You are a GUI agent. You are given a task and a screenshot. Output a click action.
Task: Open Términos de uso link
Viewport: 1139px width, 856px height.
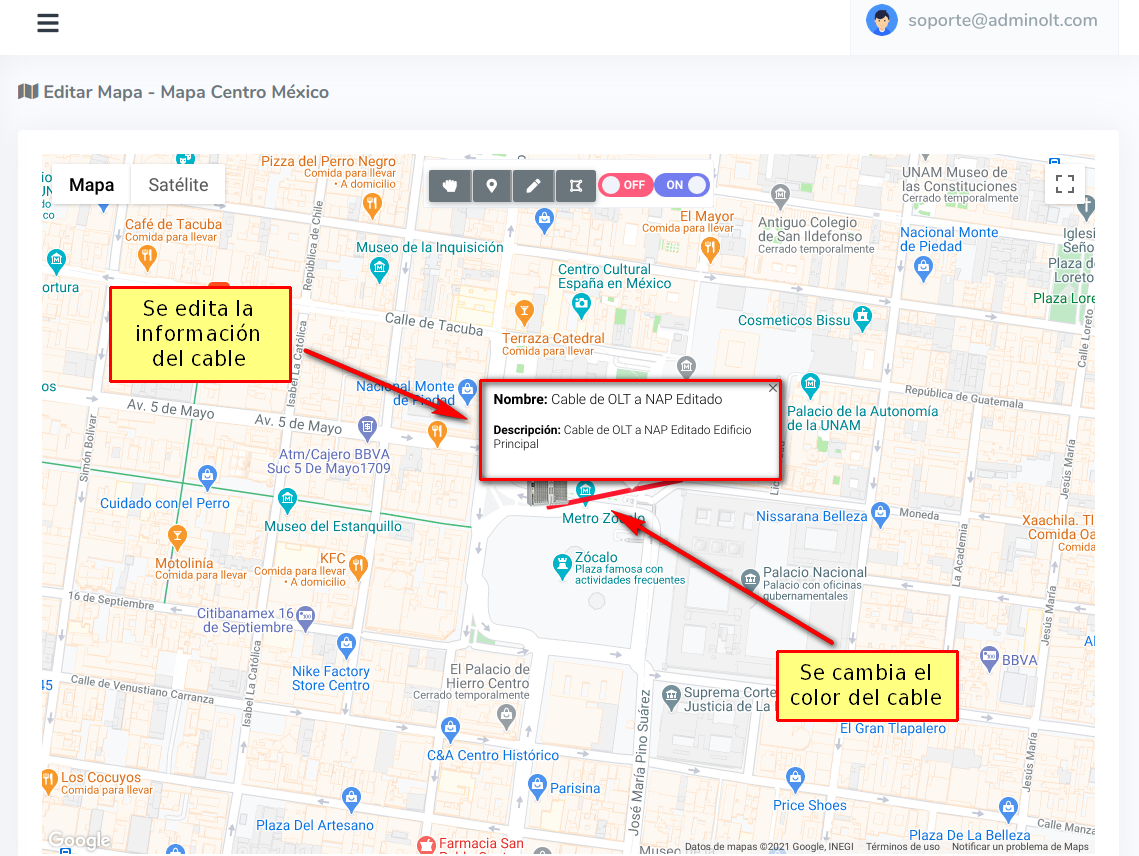coord(902,847)
